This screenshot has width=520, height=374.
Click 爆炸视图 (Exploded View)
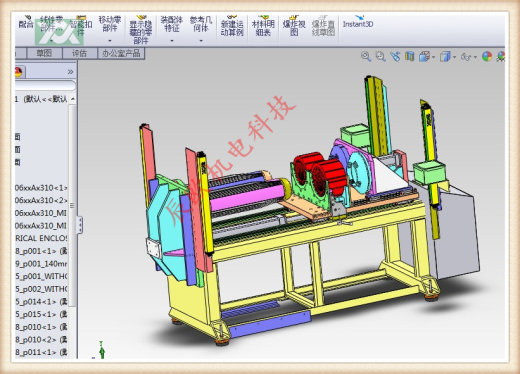(294, 27)
